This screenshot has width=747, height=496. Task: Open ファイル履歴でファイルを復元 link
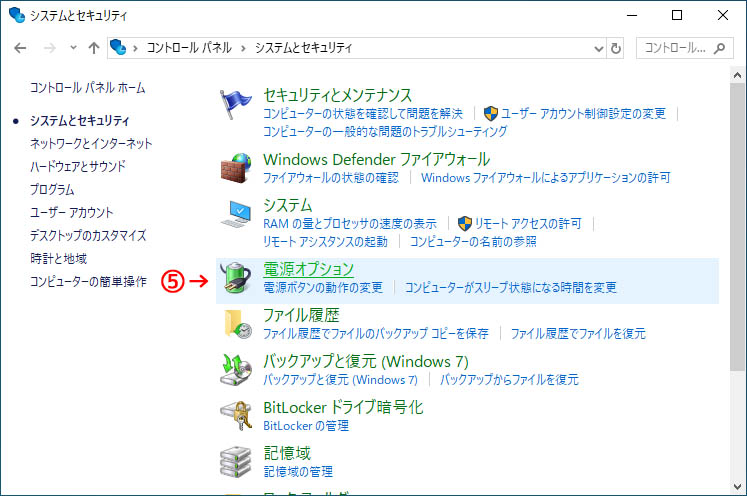click(578, 334)
